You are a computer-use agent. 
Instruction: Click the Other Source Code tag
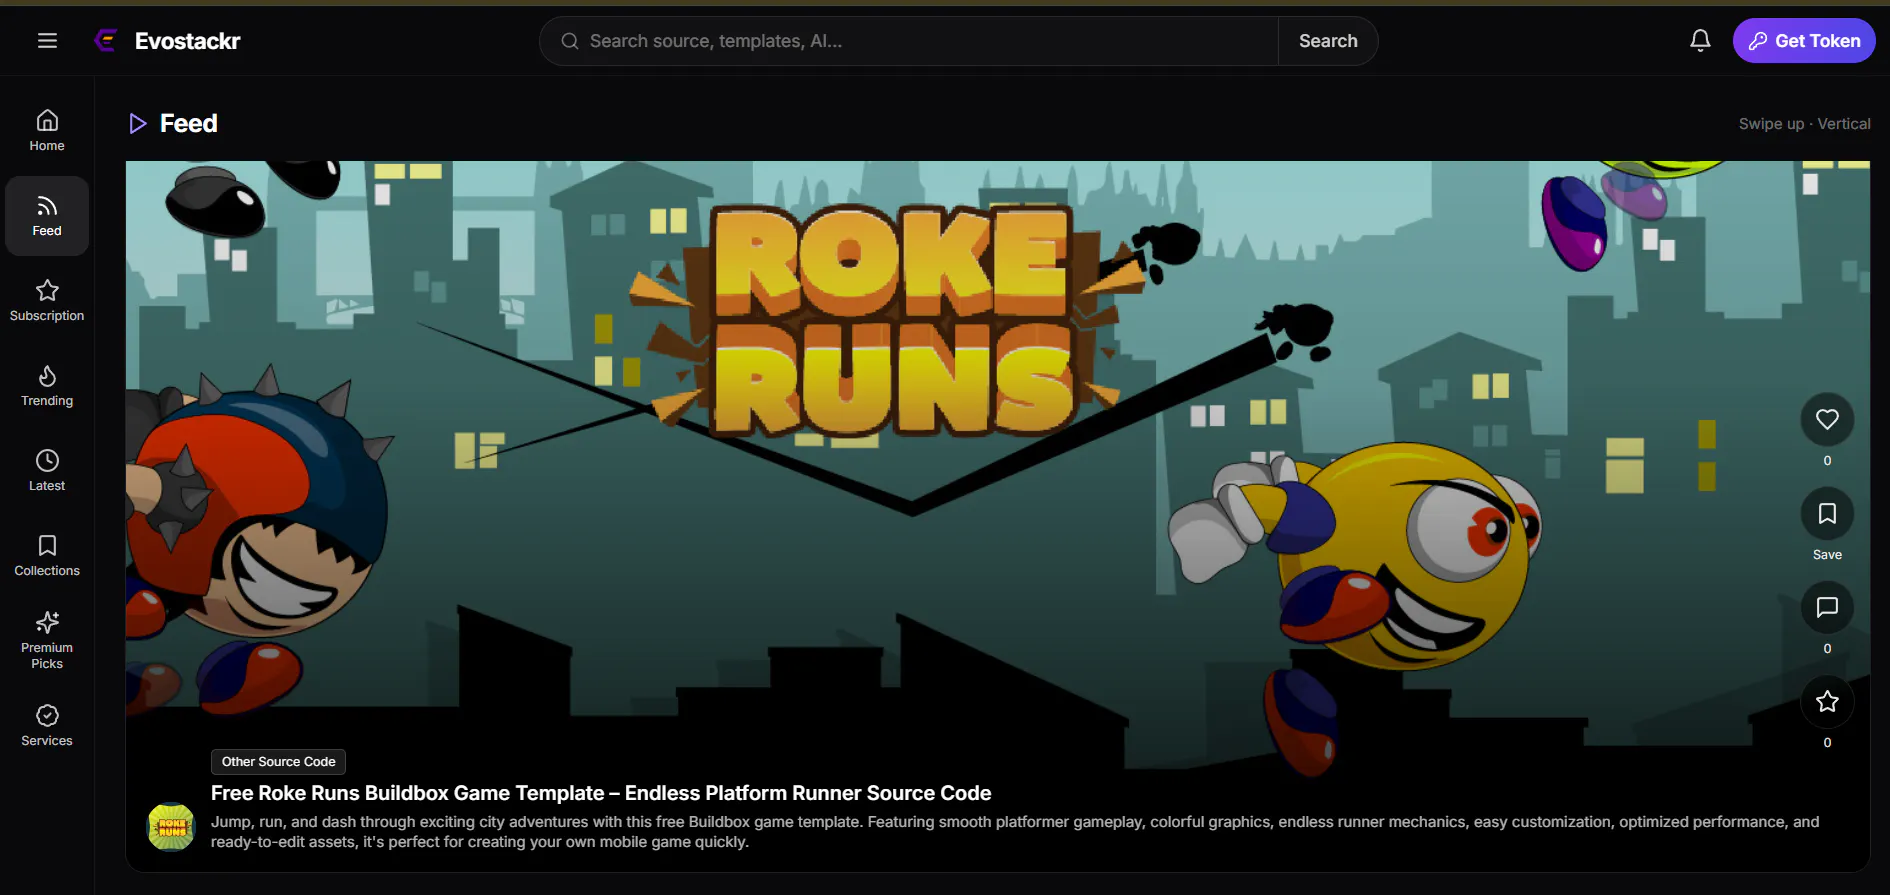[279, 762]
